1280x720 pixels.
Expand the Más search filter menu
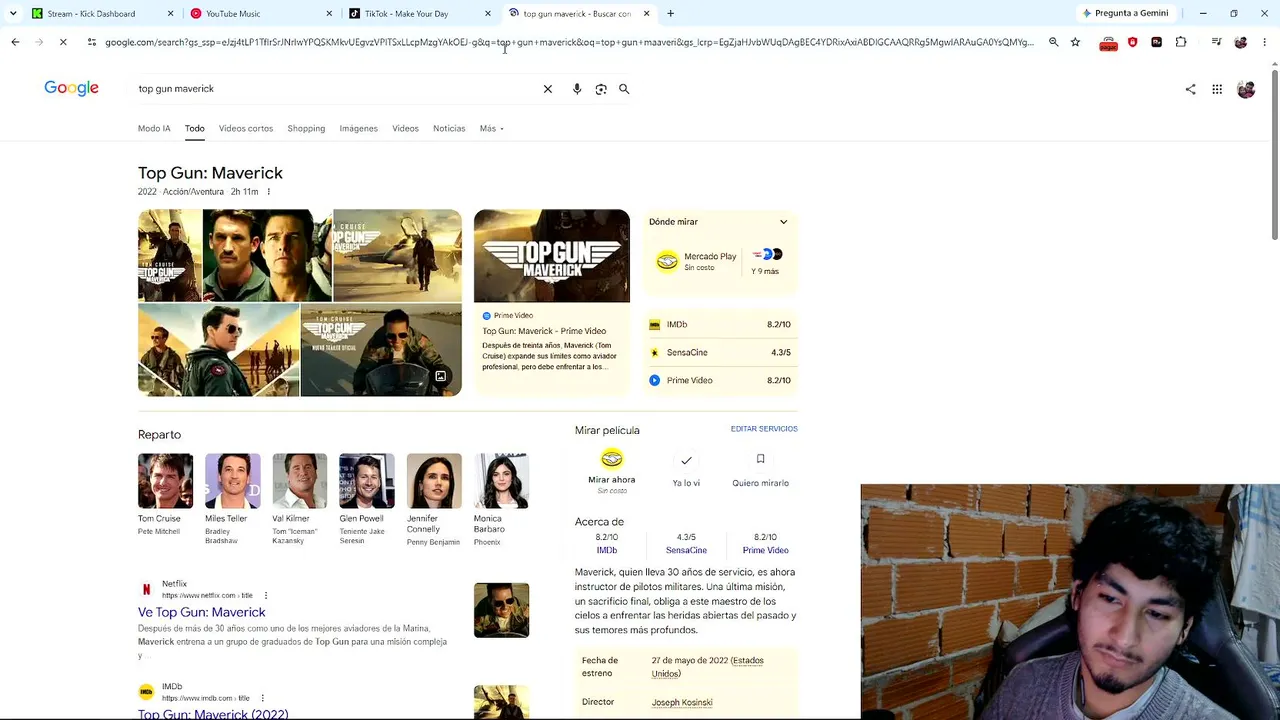[491, 128]
